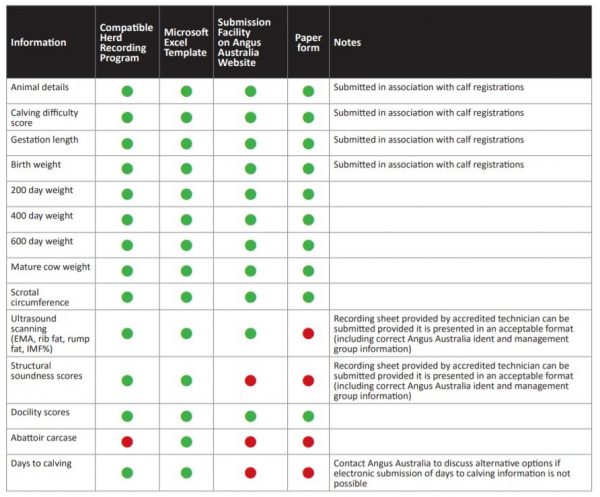
Task: Click the Notes column header
Action: click(x=351, y=43)
